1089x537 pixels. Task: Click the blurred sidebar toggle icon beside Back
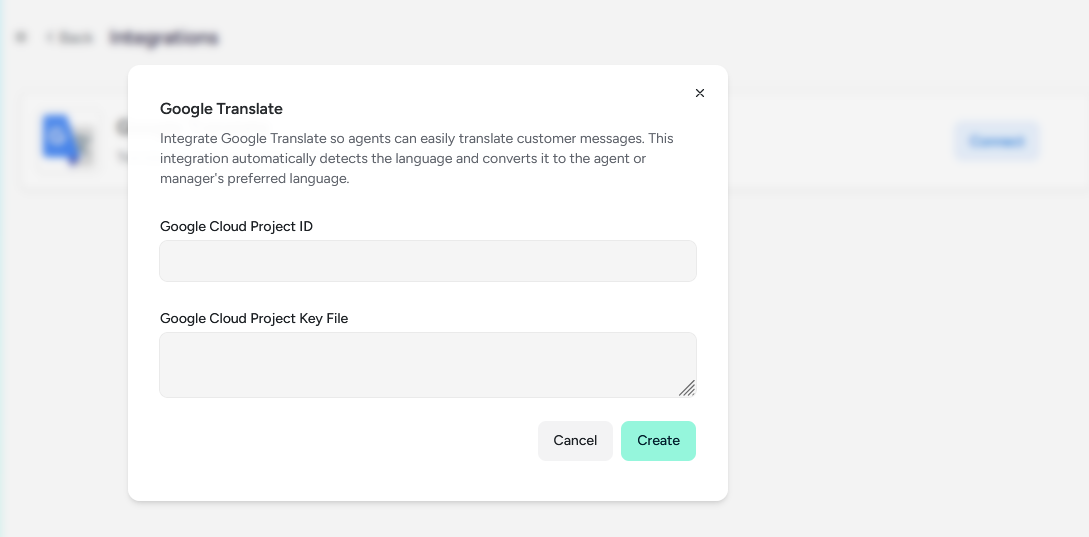pos(22,37)
